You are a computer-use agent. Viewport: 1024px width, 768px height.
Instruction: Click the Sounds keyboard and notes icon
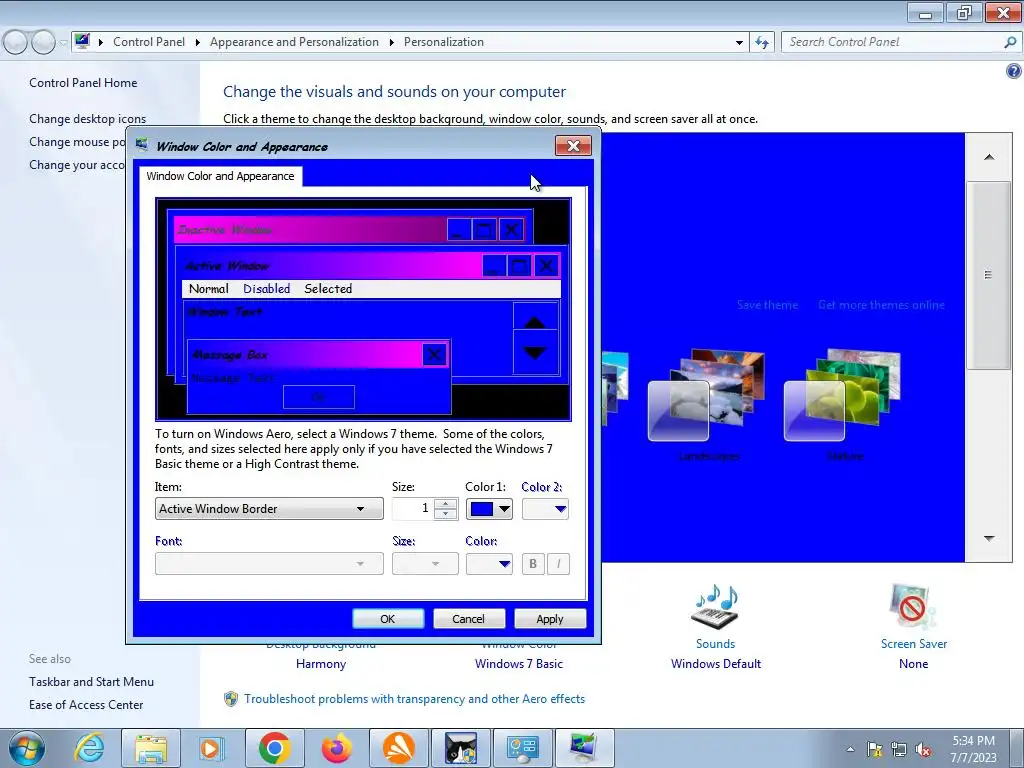[x=716, y=606]
